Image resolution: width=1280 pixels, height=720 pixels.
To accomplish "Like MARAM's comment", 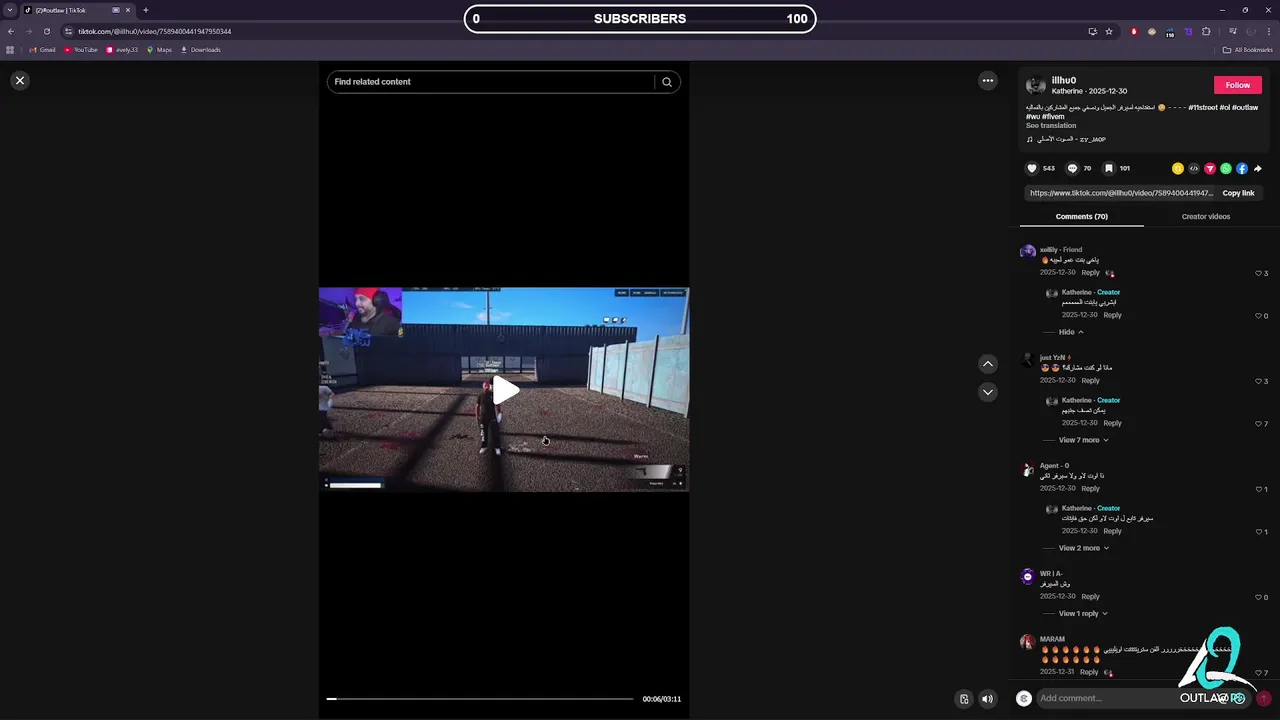I will 1259,673.
